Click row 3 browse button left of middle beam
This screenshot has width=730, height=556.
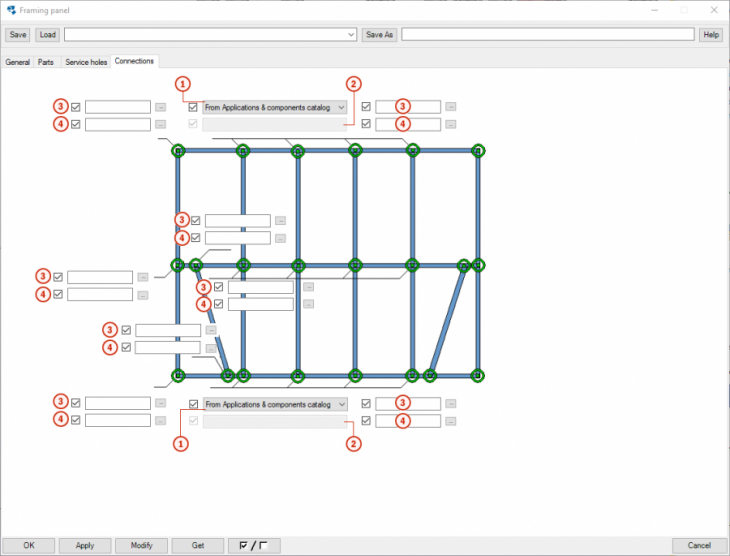point(142,278)
